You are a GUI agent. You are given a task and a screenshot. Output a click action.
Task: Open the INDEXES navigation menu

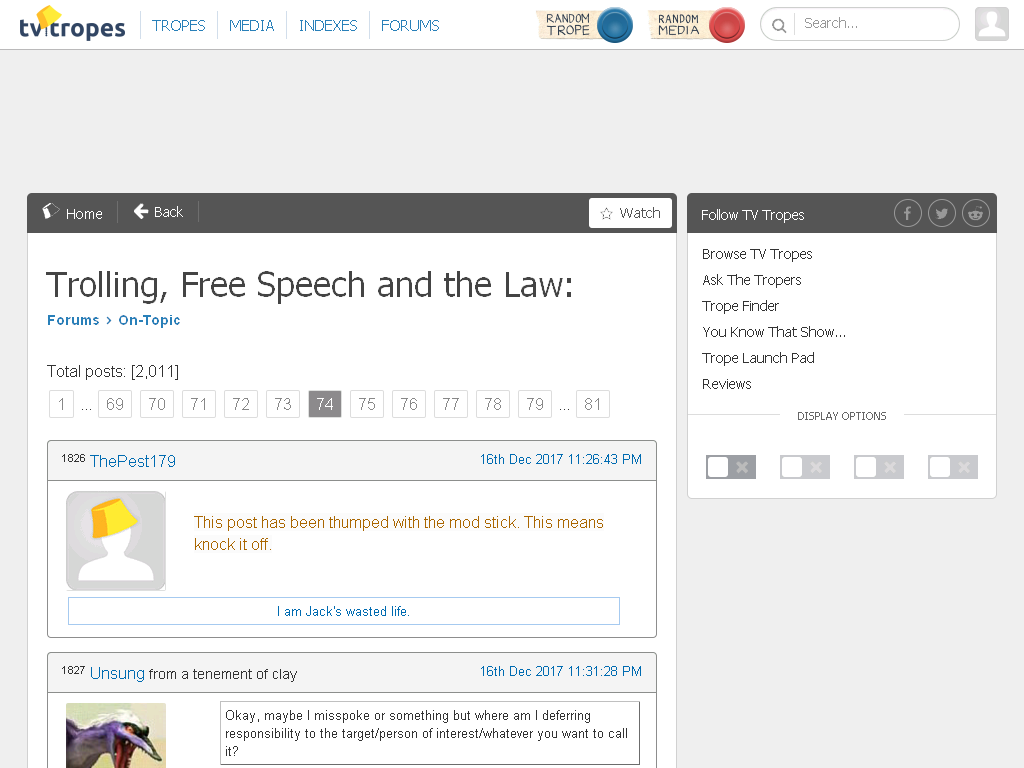coord(328,25)
